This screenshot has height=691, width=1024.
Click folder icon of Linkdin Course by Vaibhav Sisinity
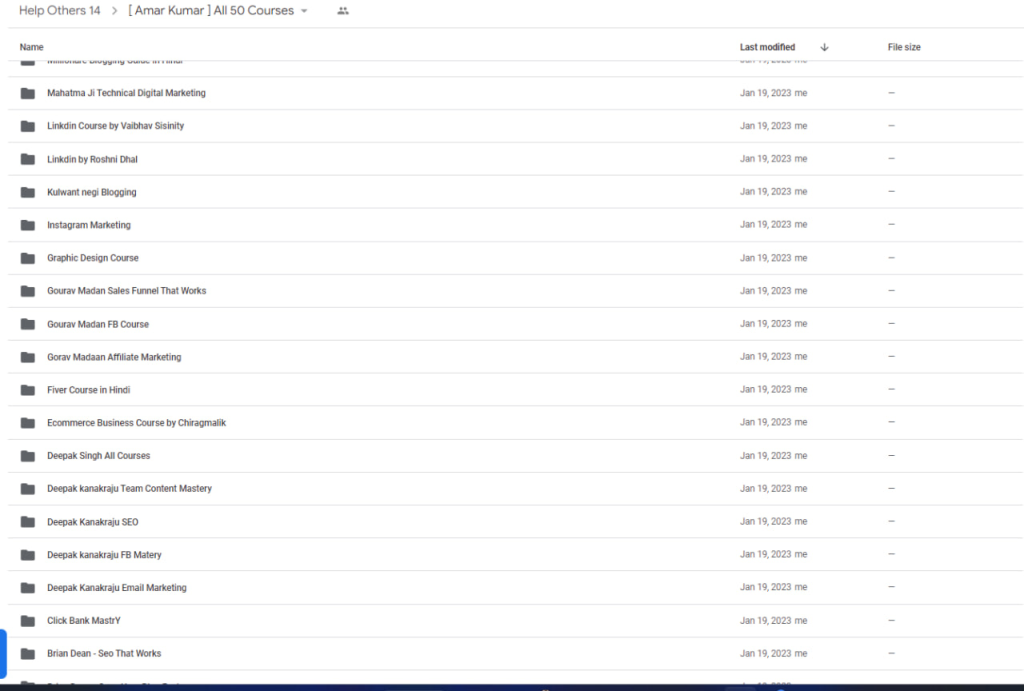coord(27,126)
